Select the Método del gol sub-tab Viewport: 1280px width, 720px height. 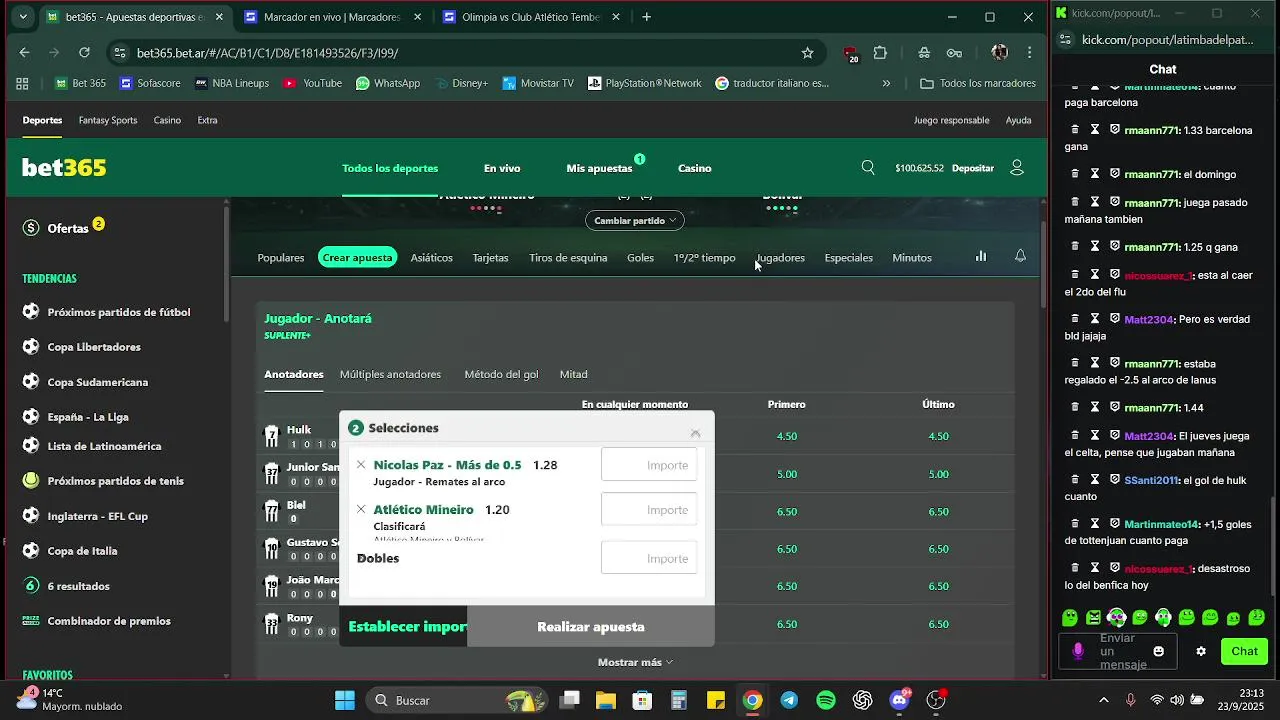(501, 374)
